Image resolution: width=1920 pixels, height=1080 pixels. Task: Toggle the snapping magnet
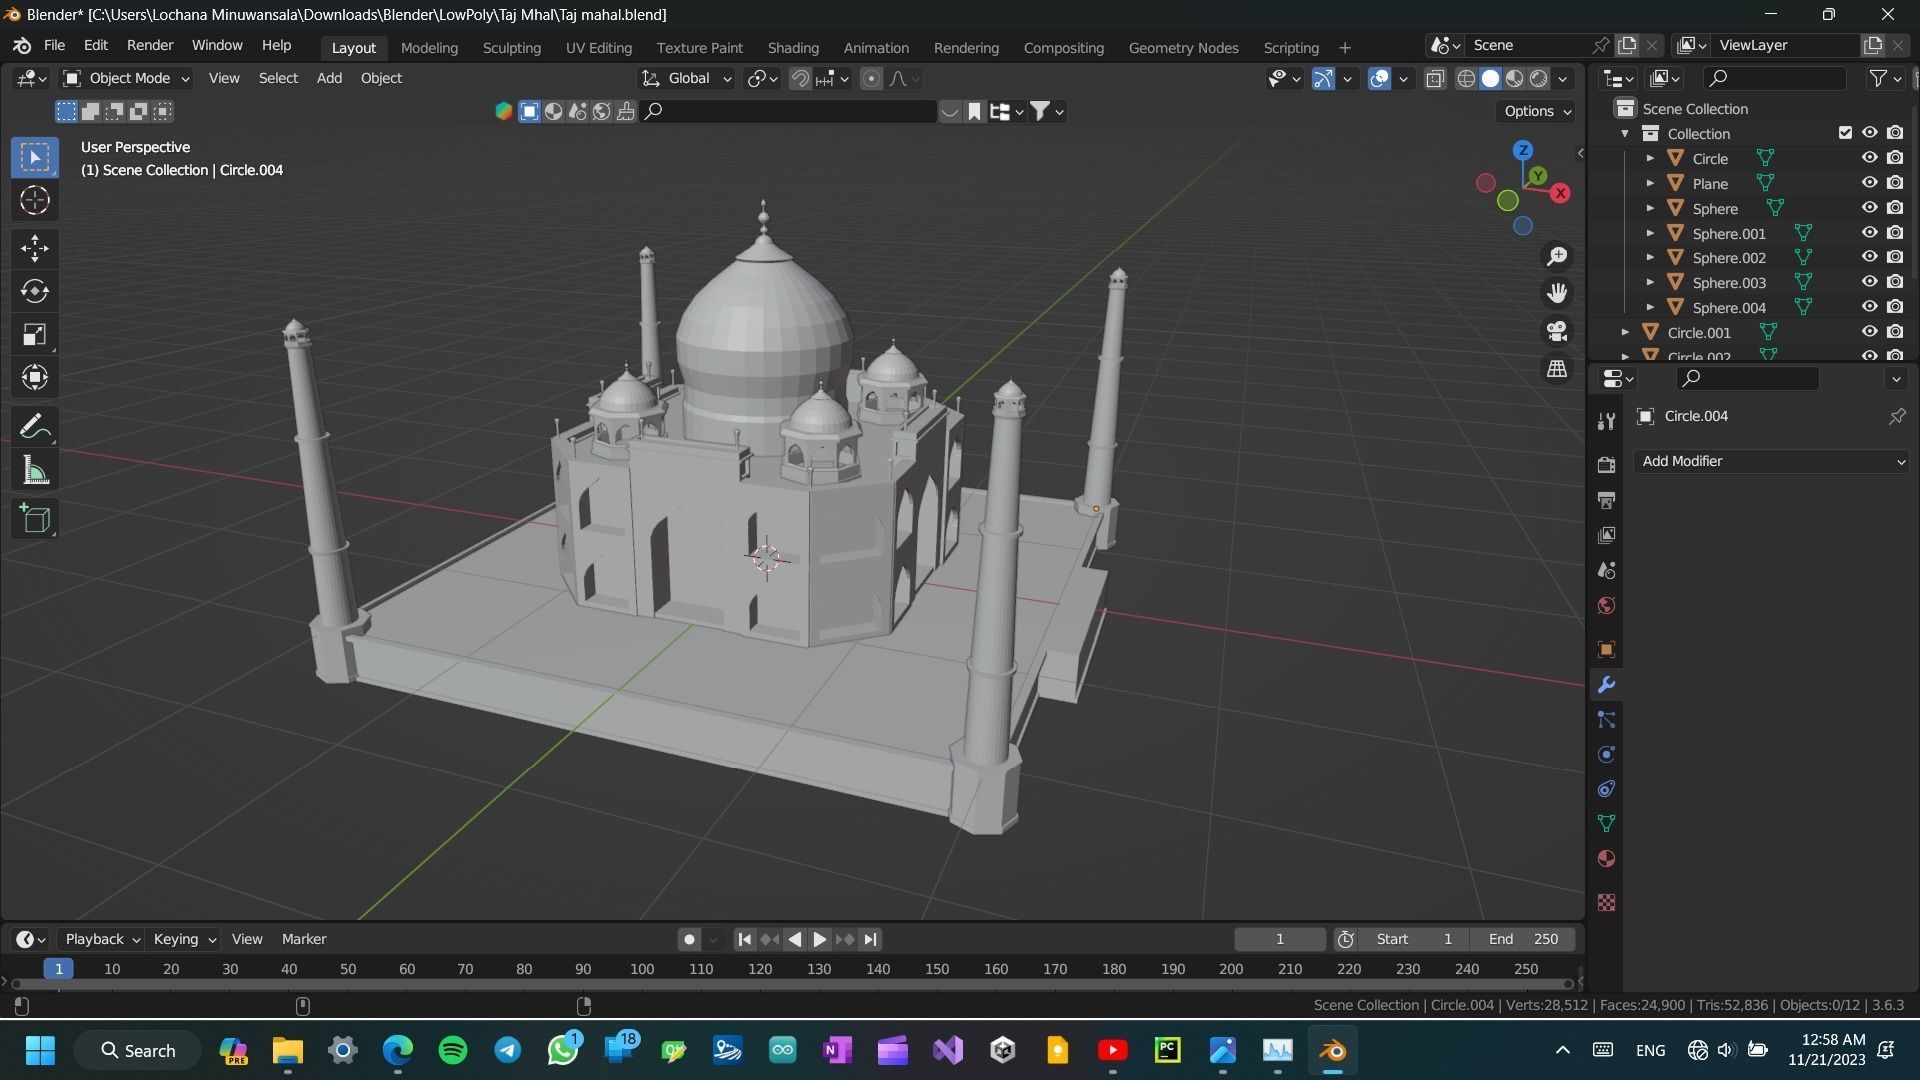[x=800, y=78]
